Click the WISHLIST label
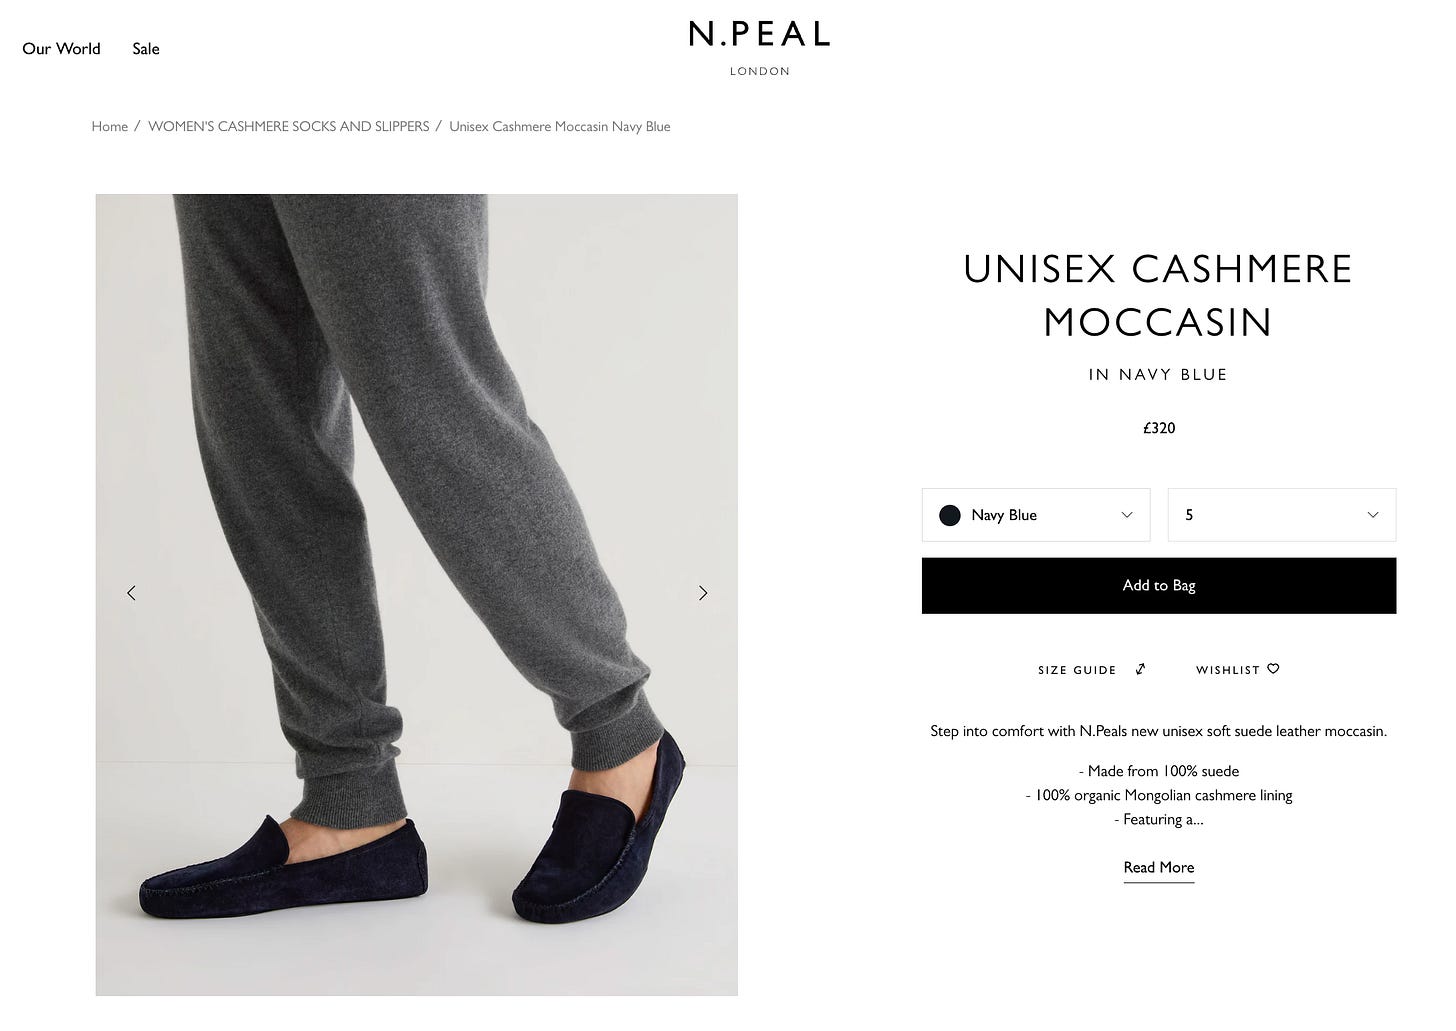Image resolution: width=1456 pixels, height=1031 pixels. [x=1229, y=669]
